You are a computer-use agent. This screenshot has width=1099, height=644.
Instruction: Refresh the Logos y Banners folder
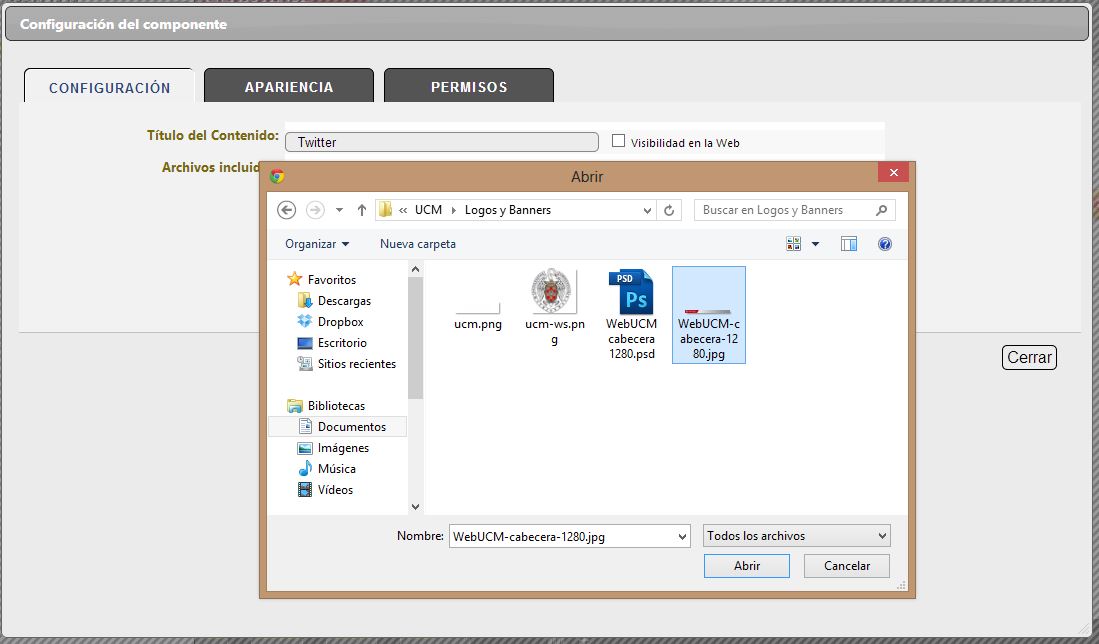point(670,210)
